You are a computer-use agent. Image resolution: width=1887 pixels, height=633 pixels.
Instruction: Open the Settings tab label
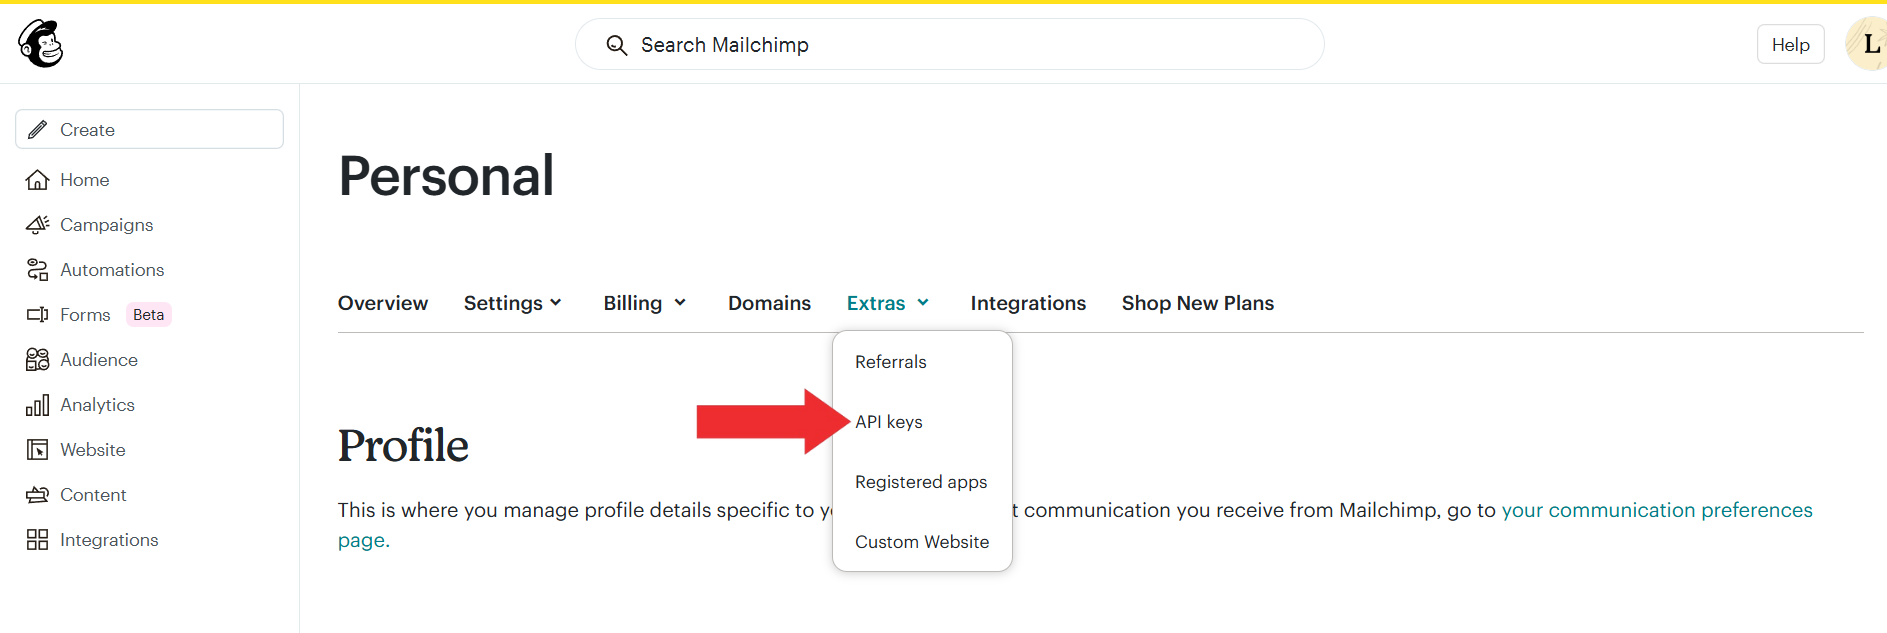[503, 303]
